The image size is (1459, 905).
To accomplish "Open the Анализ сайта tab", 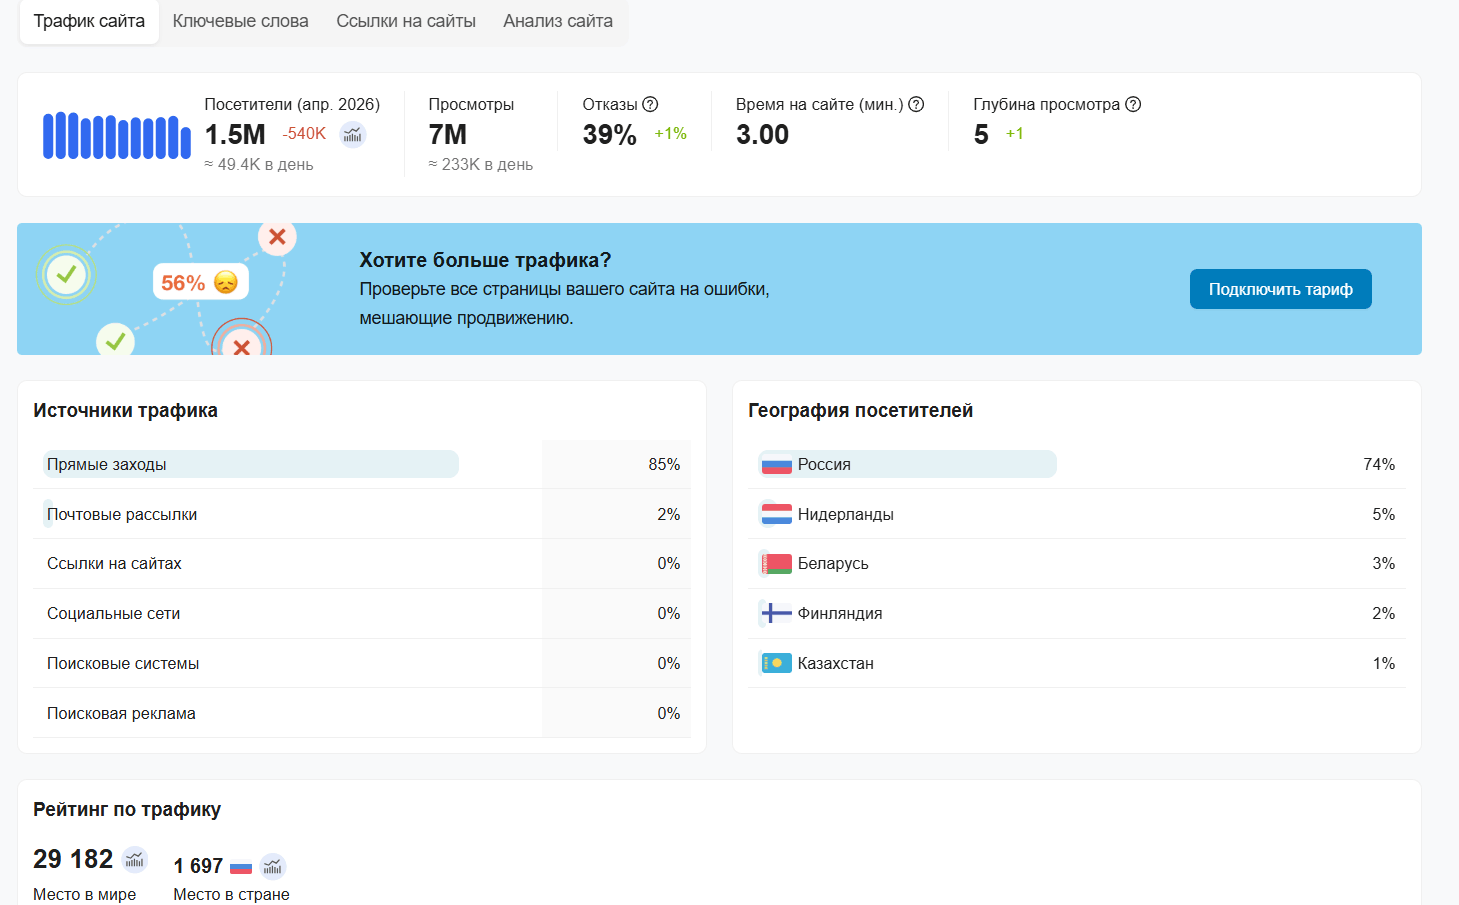I will tap(558, 21).
